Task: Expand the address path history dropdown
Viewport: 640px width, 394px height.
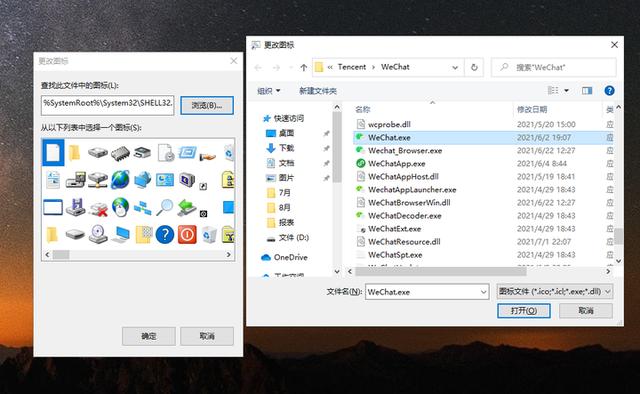Action: [455, 68]
